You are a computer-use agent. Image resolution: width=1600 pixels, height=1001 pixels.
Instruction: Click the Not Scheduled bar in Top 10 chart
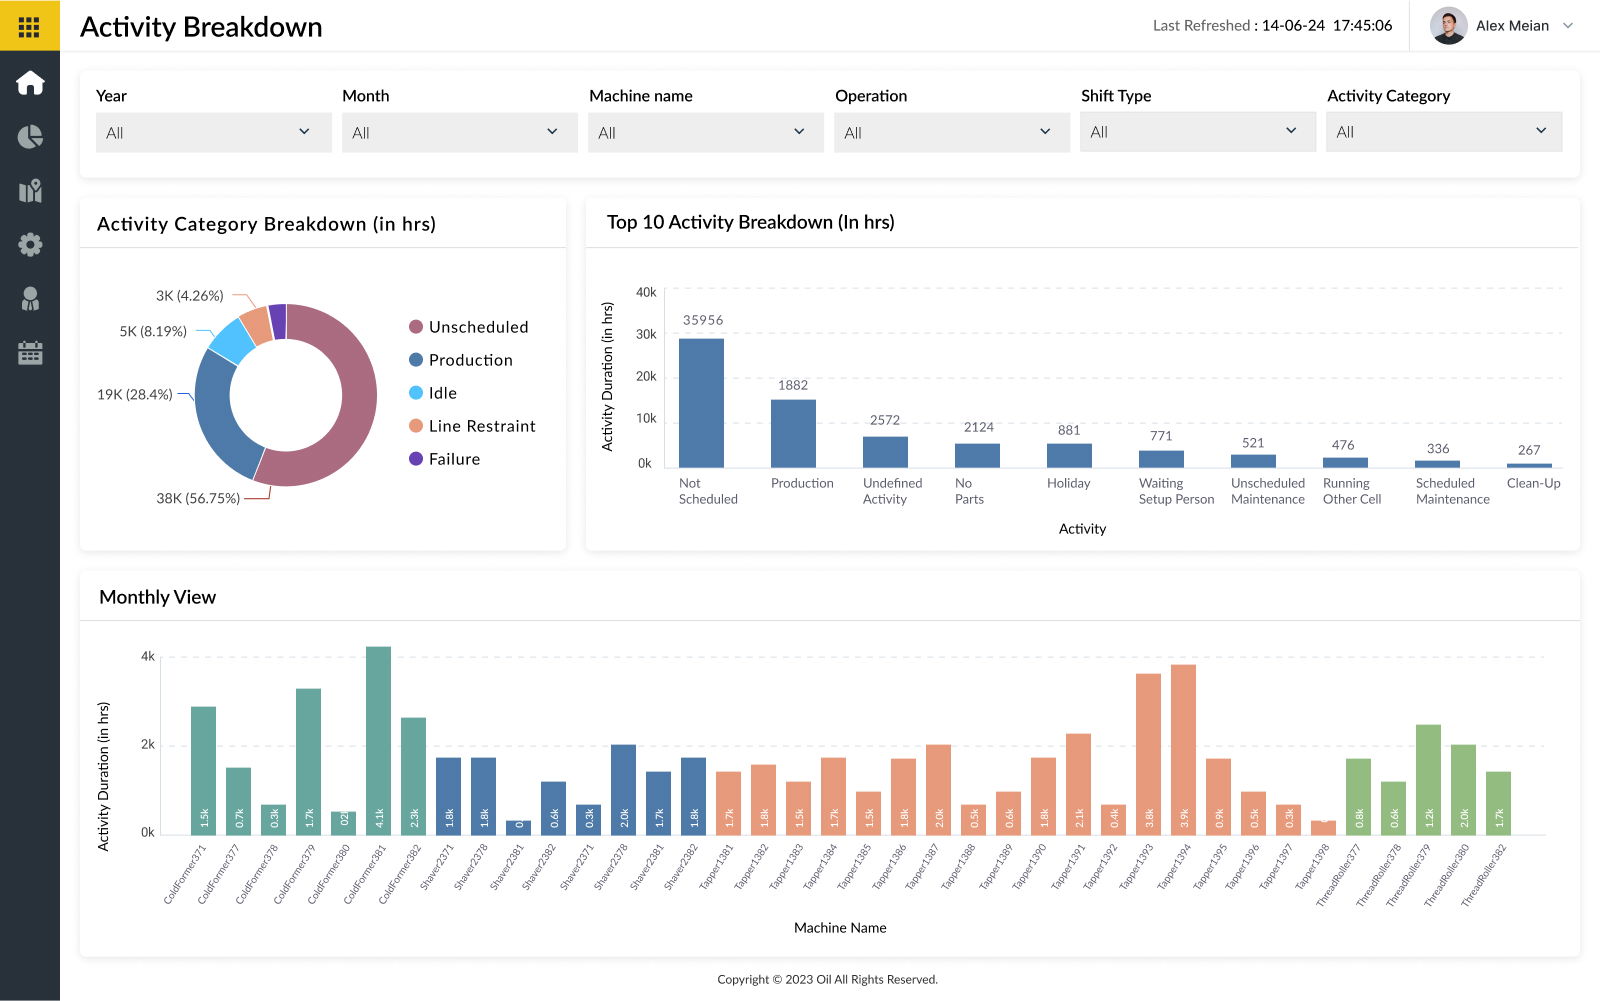[x=701, y=403]
